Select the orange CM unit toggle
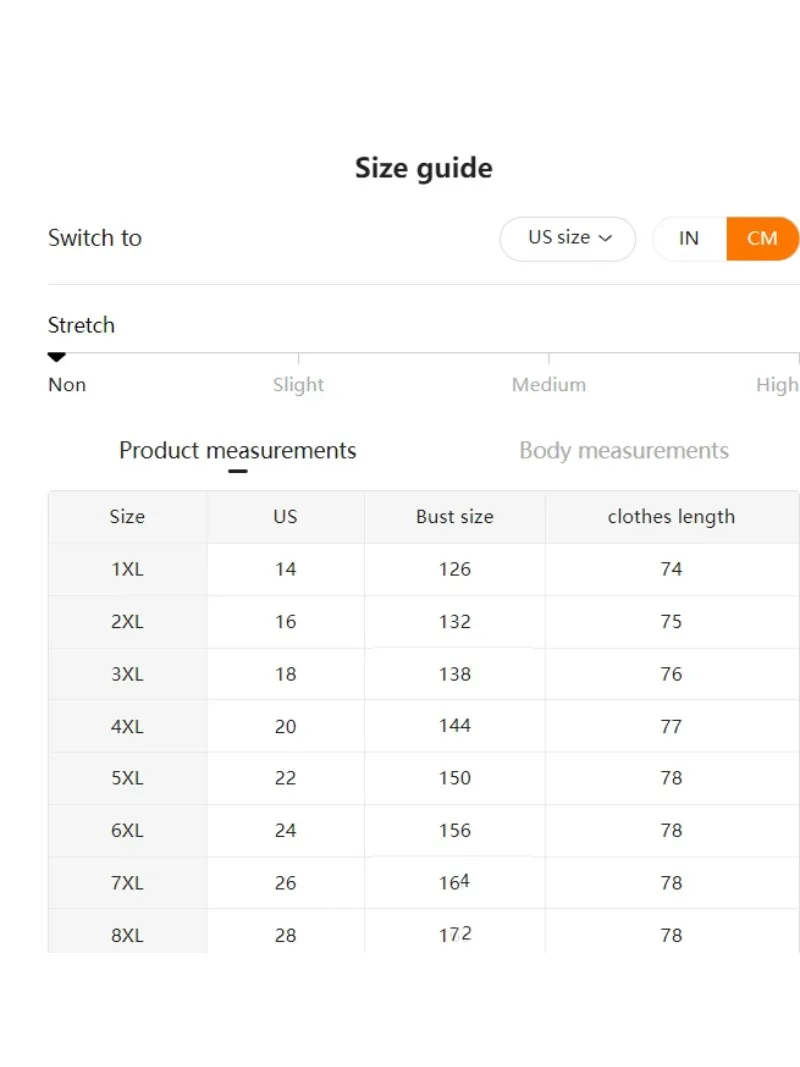 coord(762,238)
